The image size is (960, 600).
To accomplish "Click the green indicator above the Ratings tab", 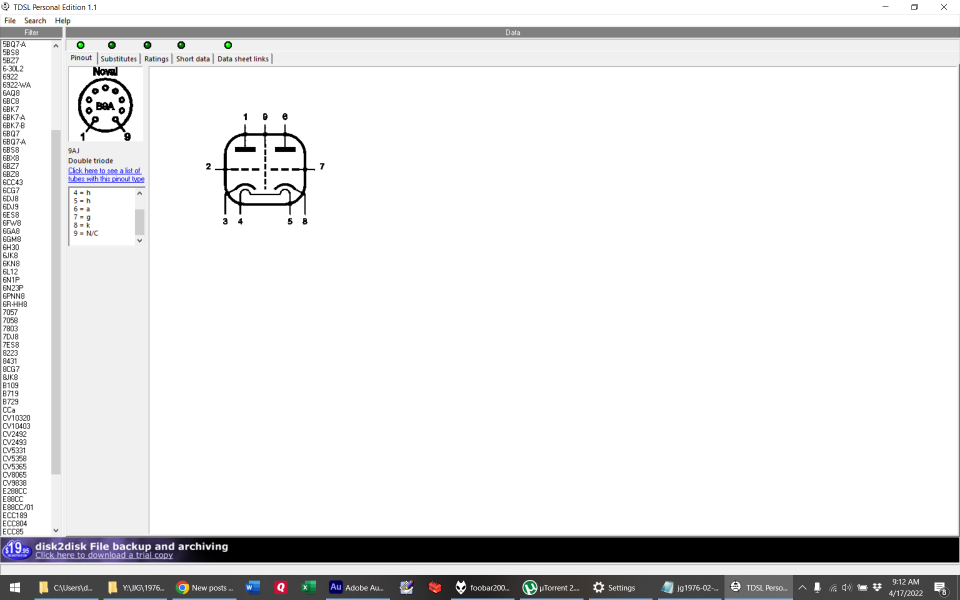I will (x=147, y=45).
